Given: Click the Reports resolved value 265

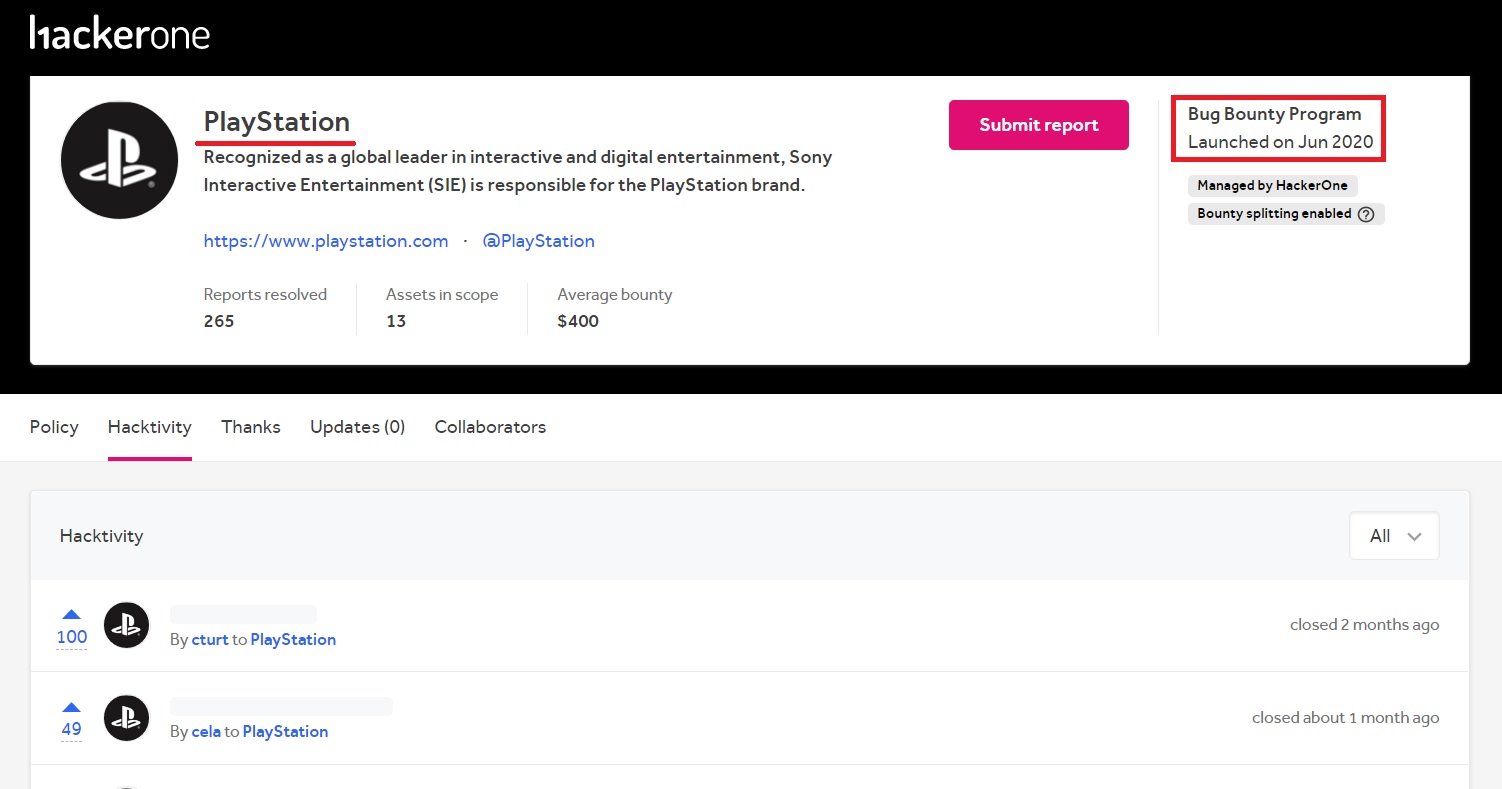Looking at the screenshot, I should pyautogui.click(x=219, y=321).
